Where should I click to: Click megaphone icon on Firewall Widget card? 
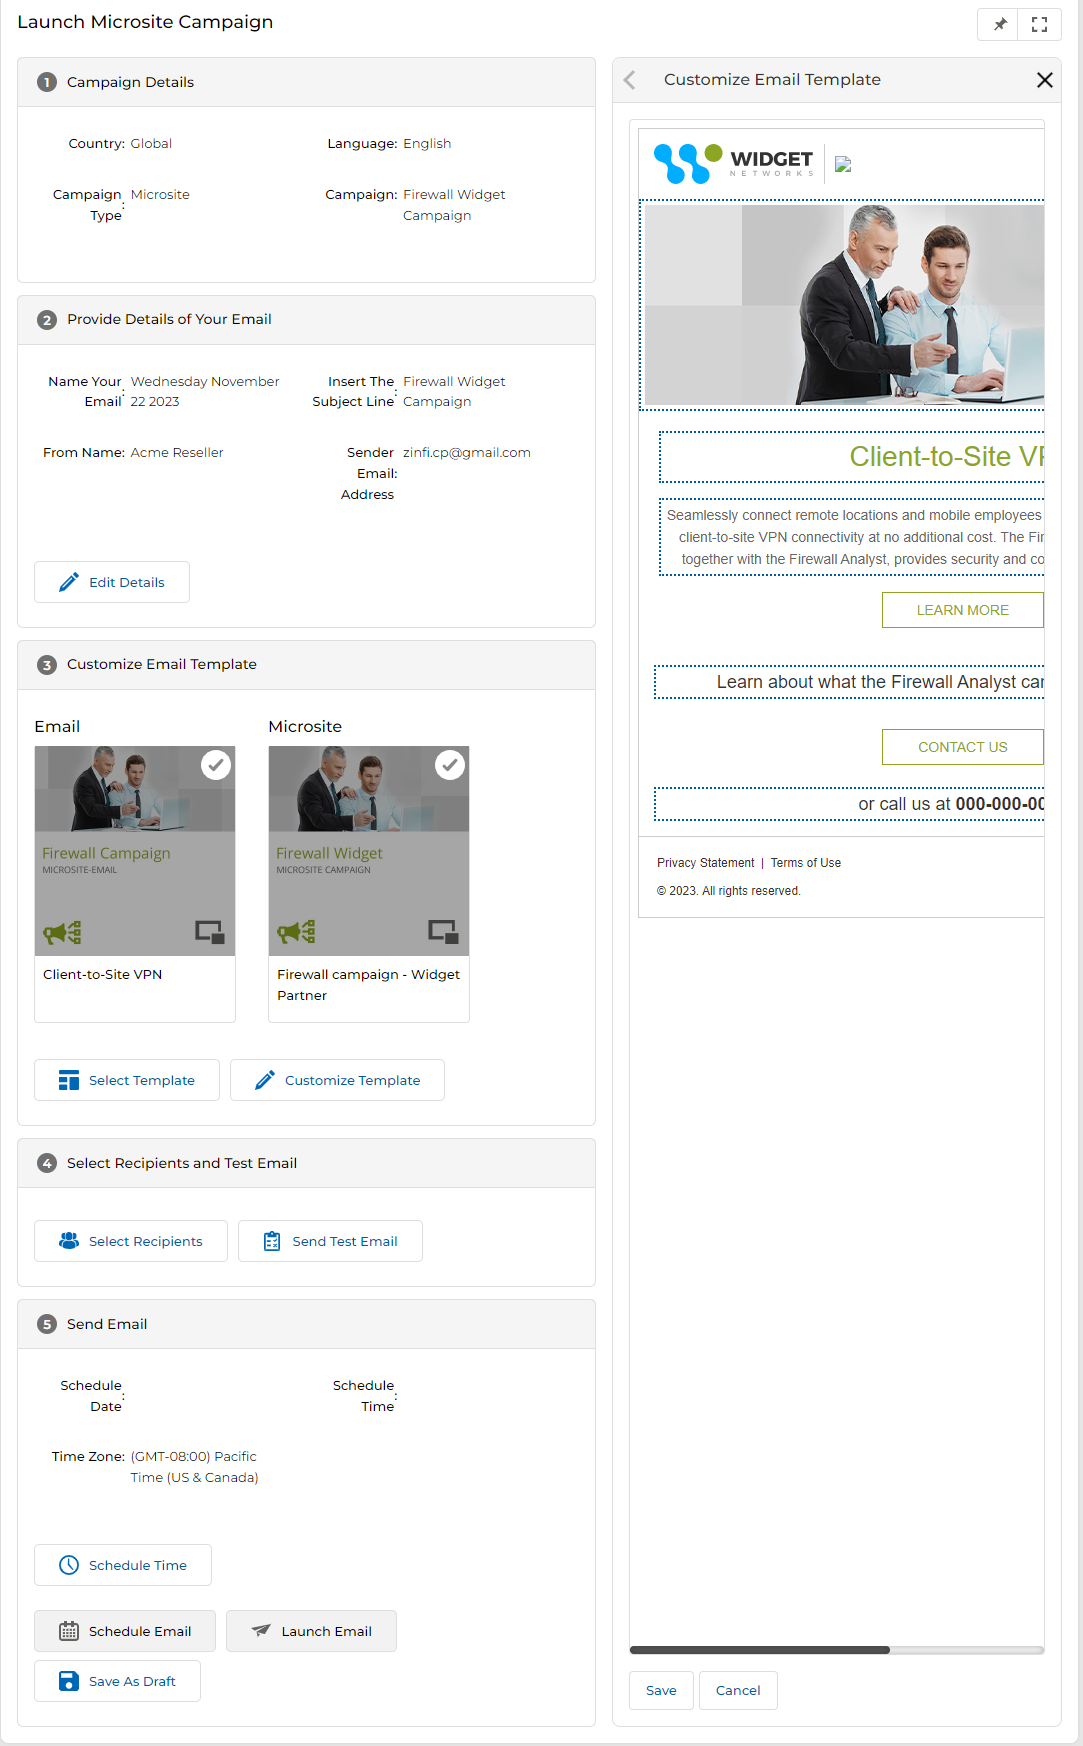click(x=296, y=932)
